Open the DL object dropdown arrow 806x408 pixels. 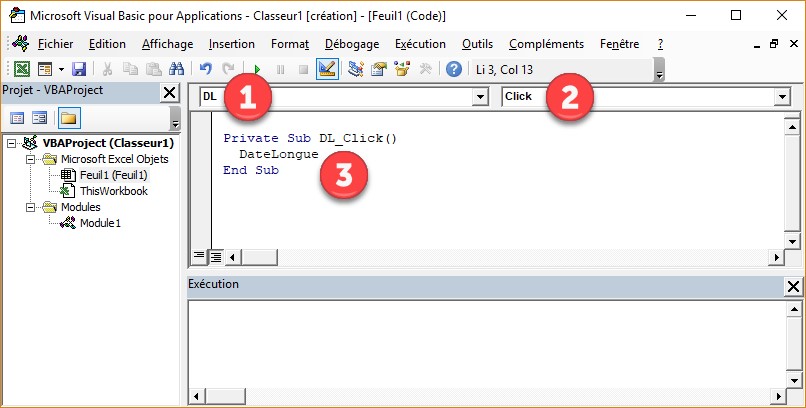click(480, 97)
